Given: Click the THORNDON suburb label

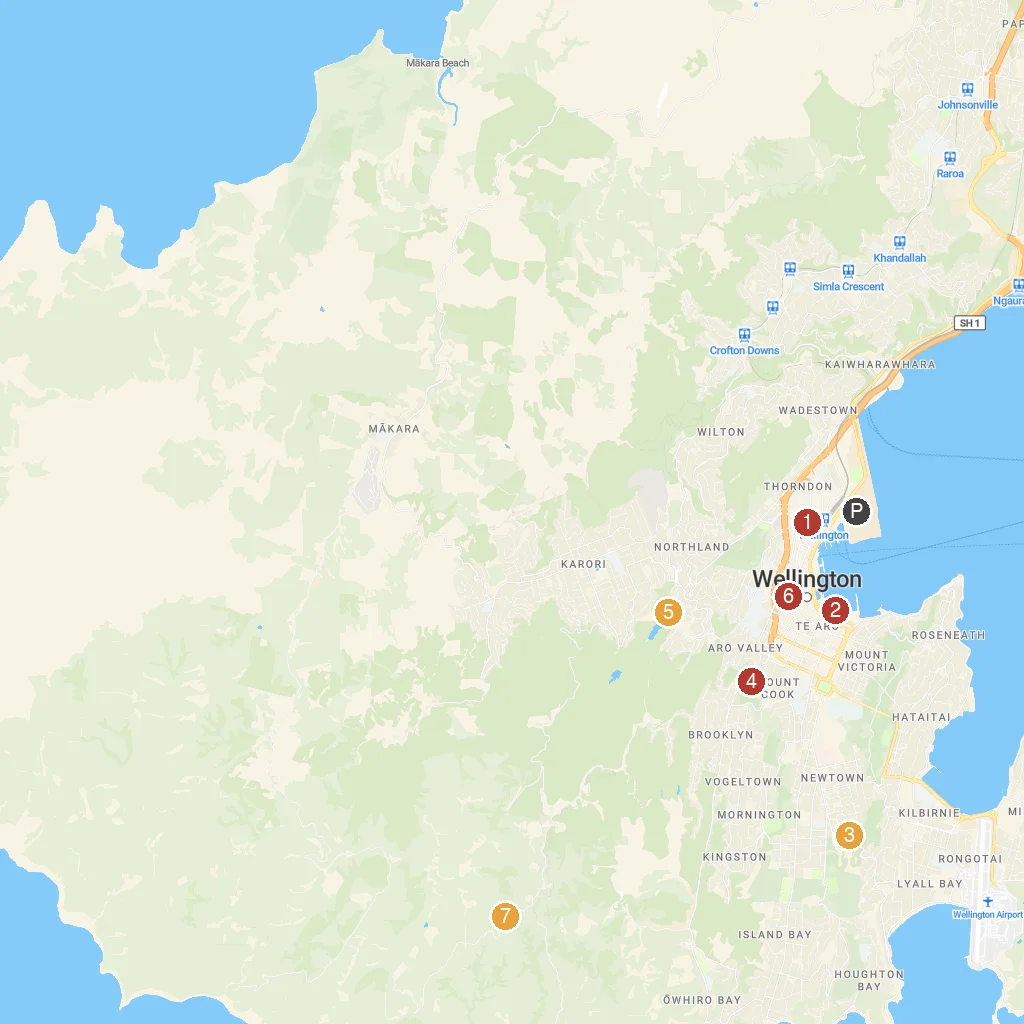Looking at the screenshot, I should (x=798, y=487).
